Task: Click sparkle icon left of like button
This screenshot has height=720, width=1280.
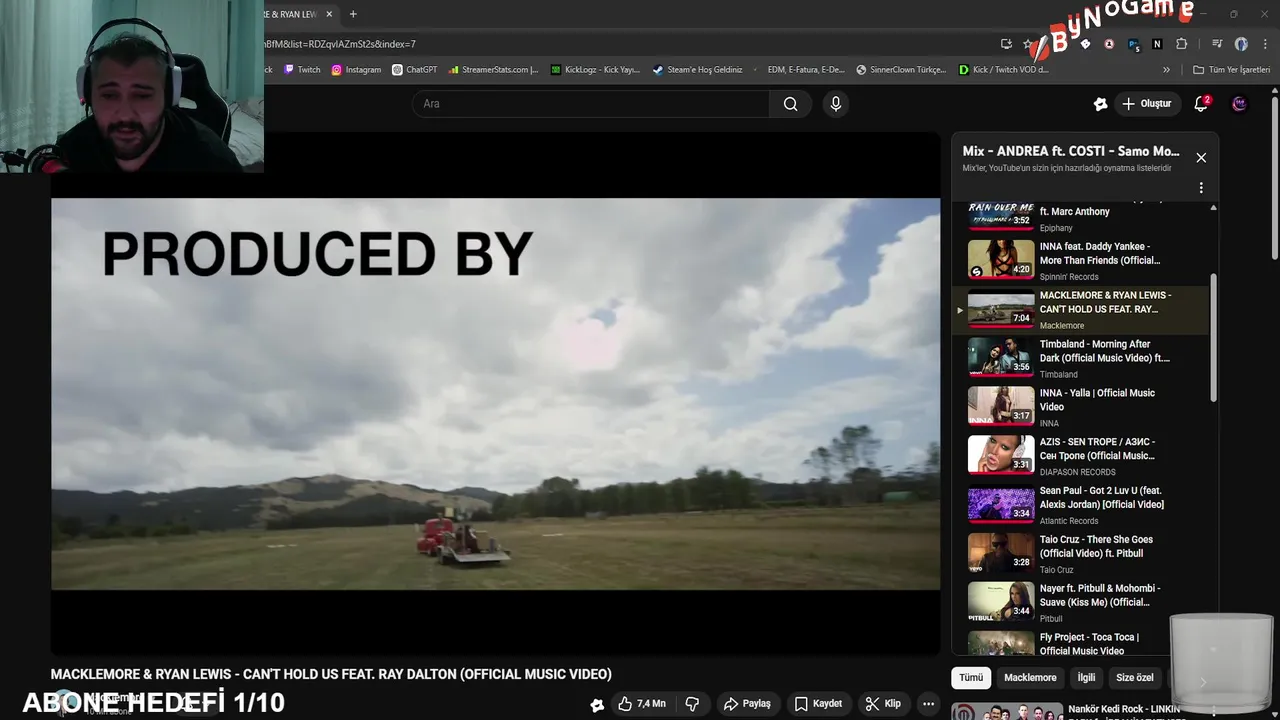Action: tap(597, 705)
